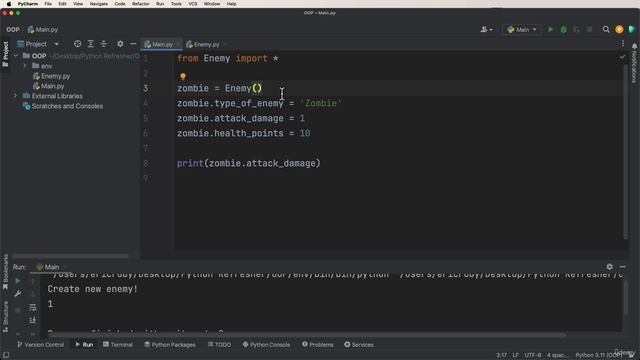The width and height of the screenshot is (640, 360).
Task: Open the PyCharm application menu
Action: [28, 4]
